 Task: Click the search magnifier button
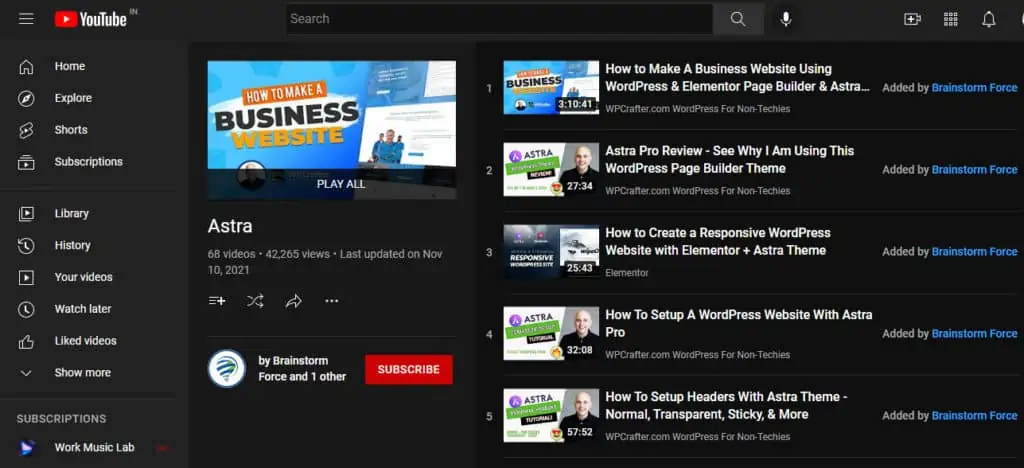coord(738,19)
